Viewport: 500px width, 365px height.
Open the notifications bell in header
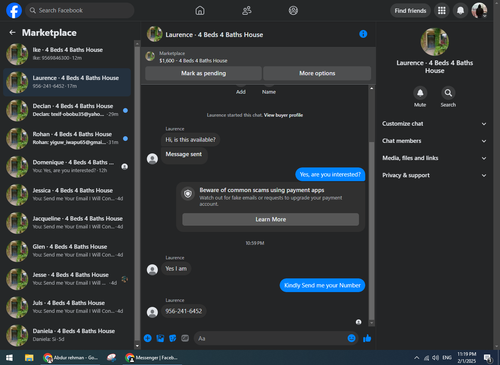tap(460, 11)
